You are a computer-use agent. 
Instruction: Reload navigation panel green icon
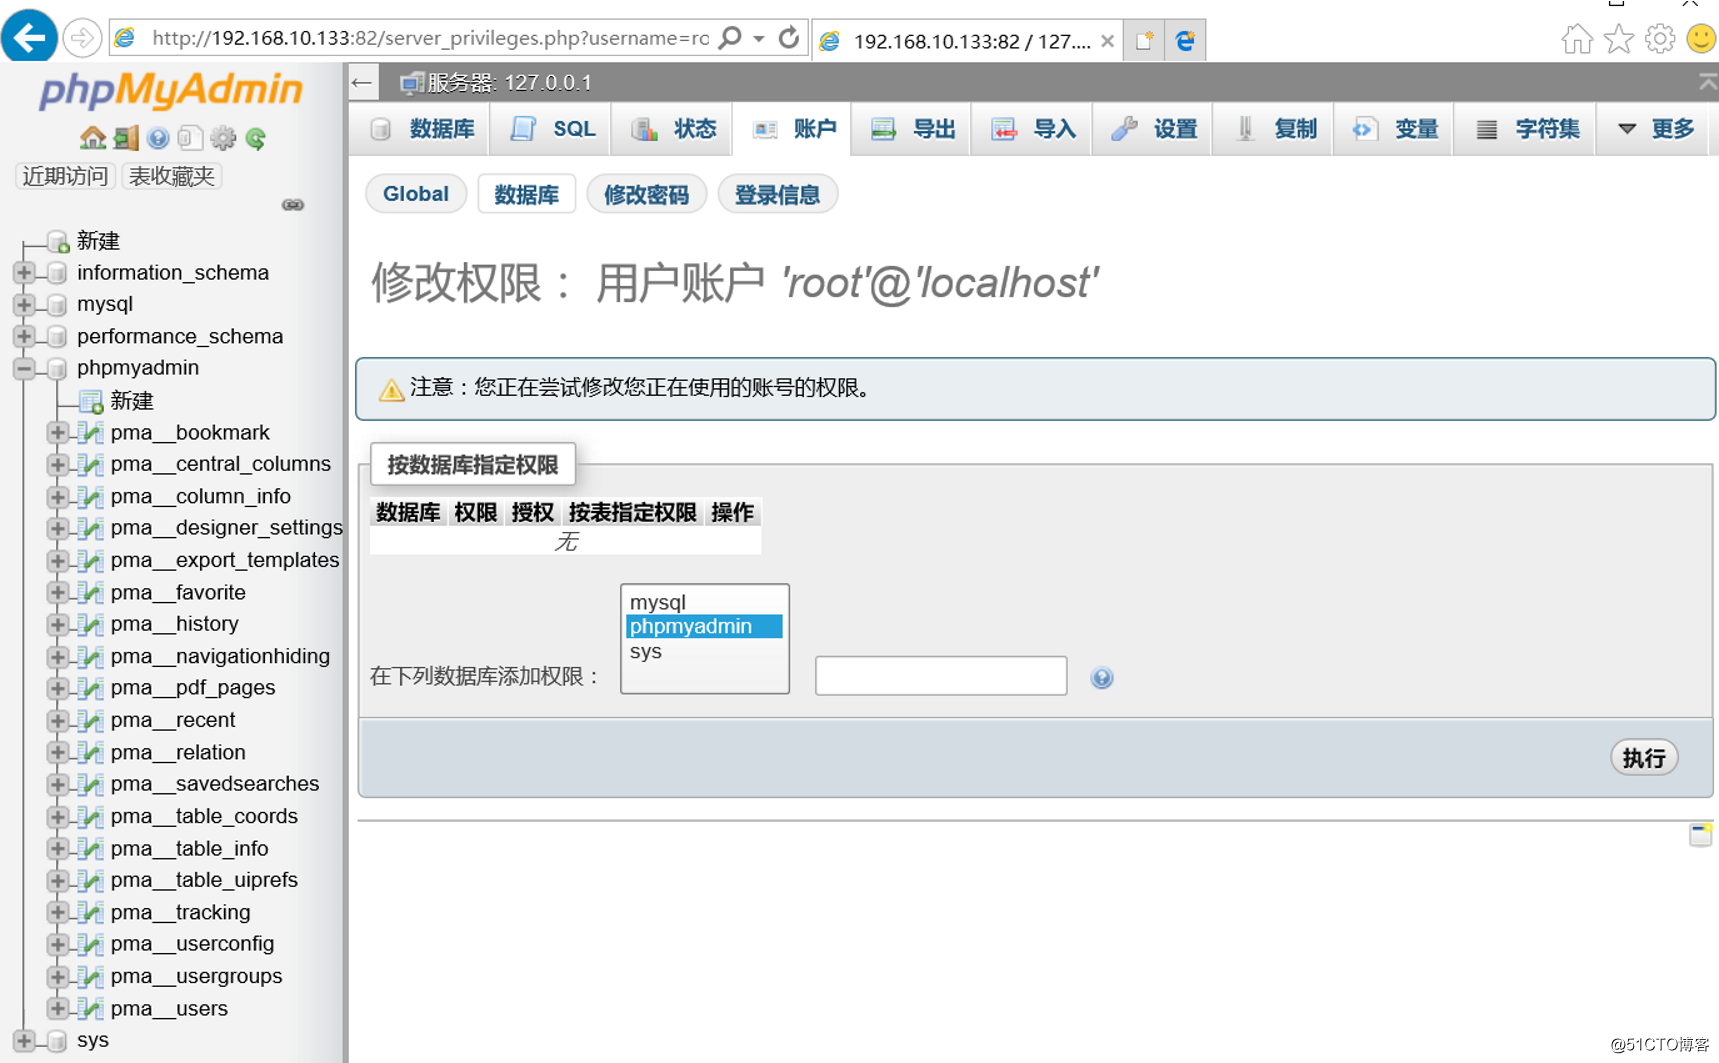[256, 138]
